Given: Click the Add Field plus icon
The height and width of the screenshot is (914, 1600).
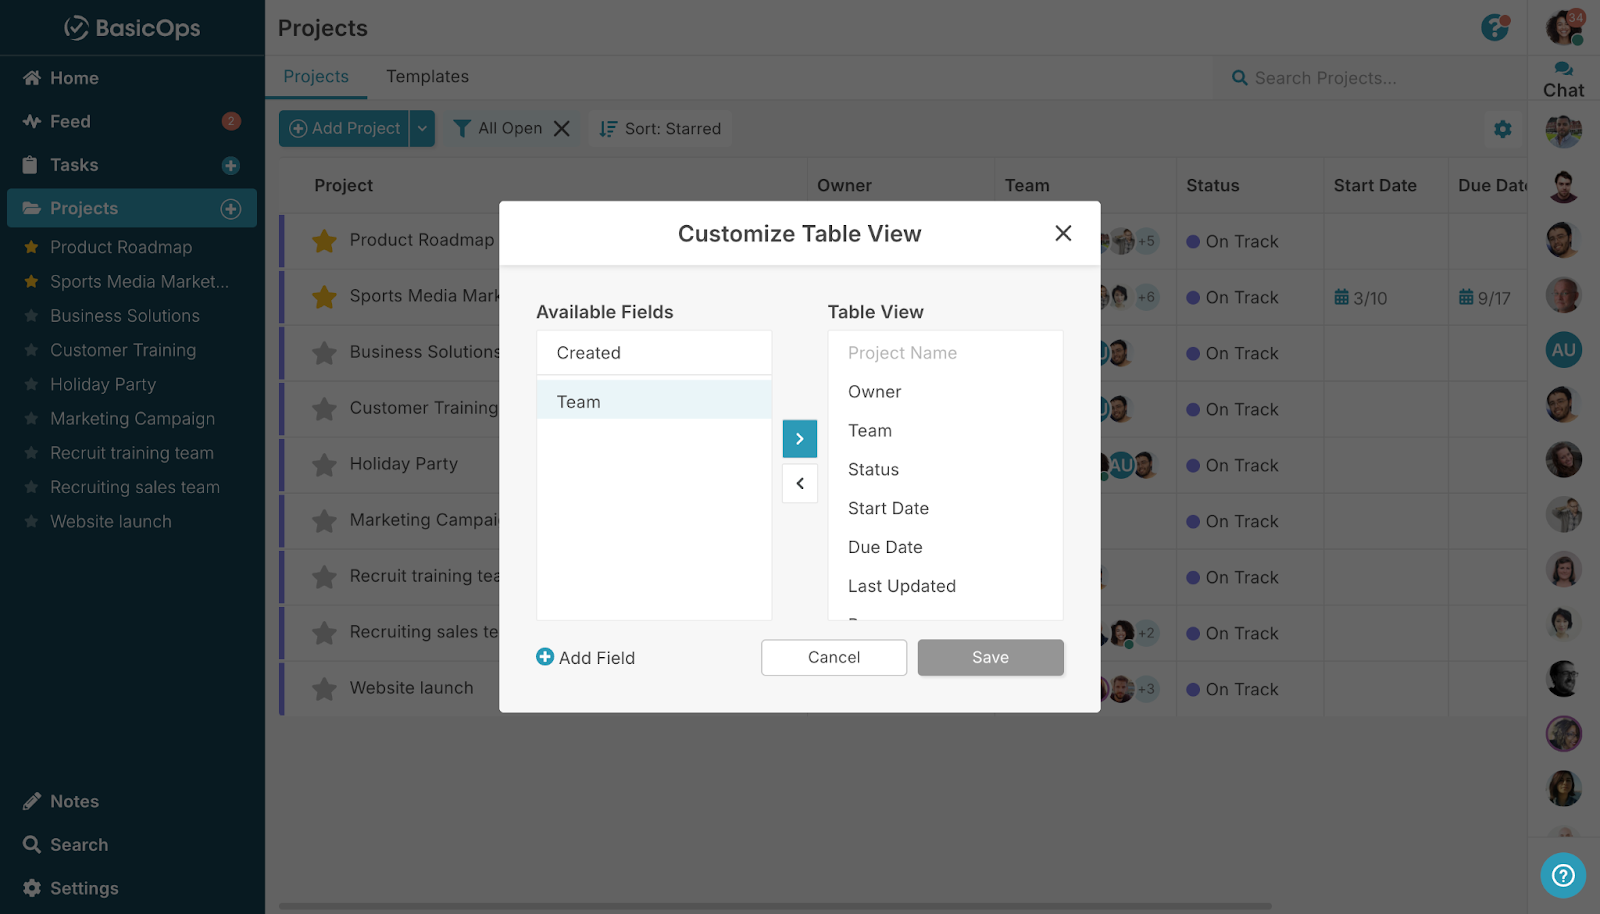Looking at the screenshot, I should pos(545,657).
